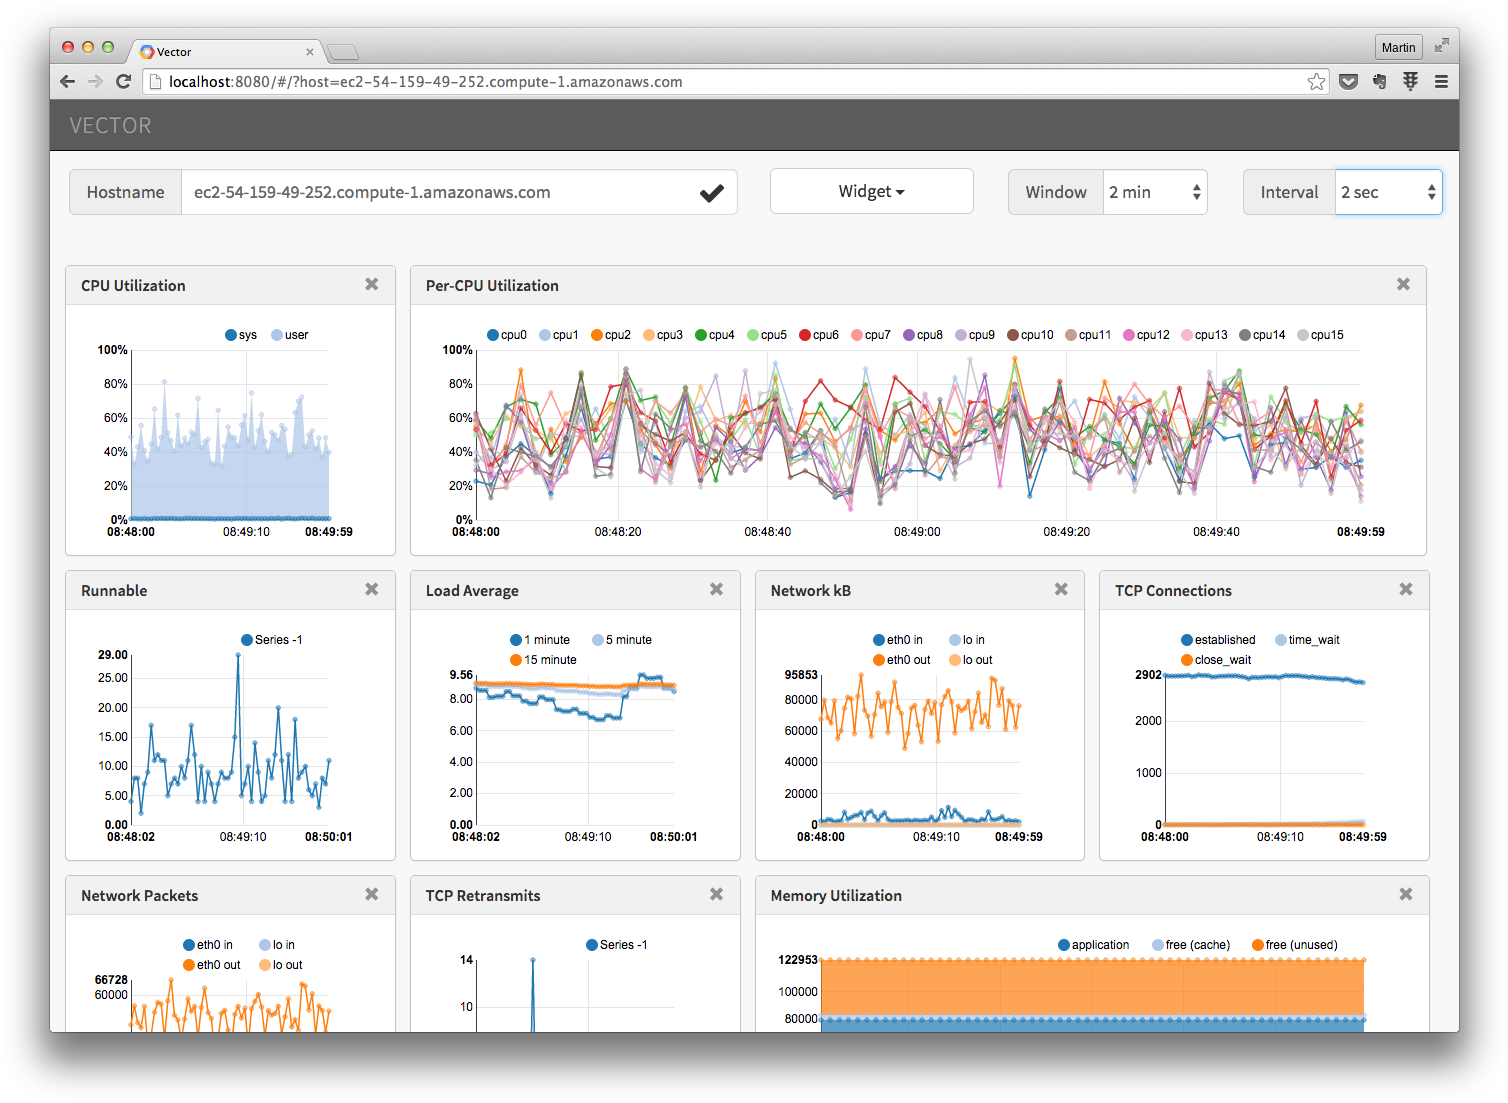The width and height of the screenshot is (1508, 1103).
Task: Open the browser hamburger menu icon
Action: (x=1441, y=81)
